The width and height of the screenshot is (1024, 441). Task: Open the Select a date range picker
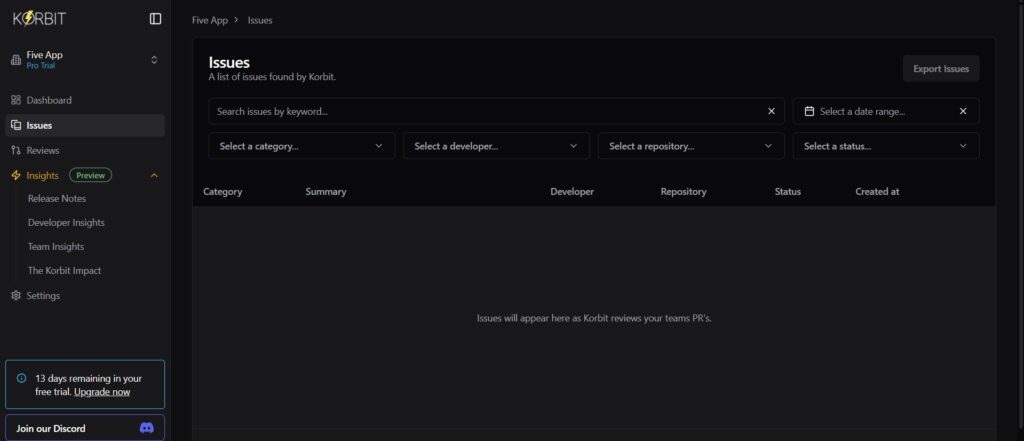coord(886,111)
